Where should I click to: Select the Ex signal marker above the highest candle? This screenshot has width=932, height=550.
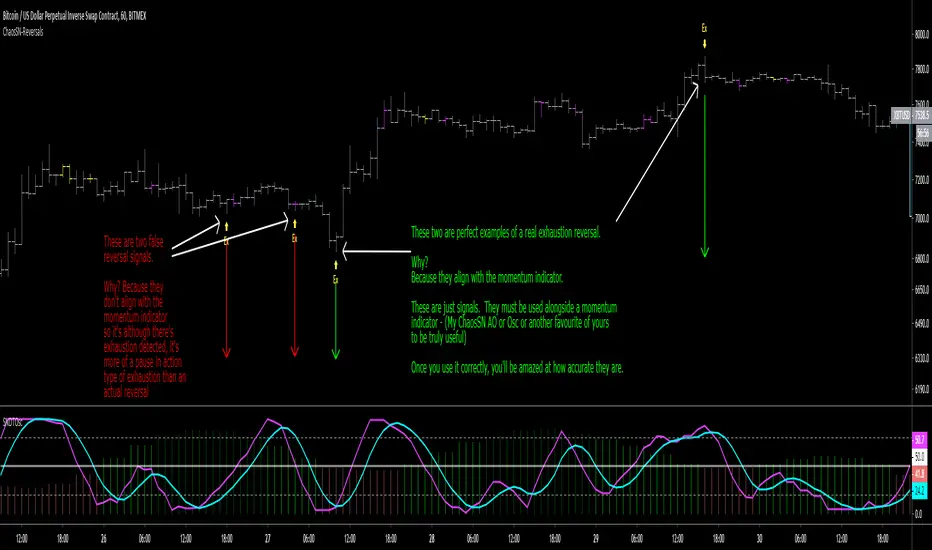click(x=704, y=29)
